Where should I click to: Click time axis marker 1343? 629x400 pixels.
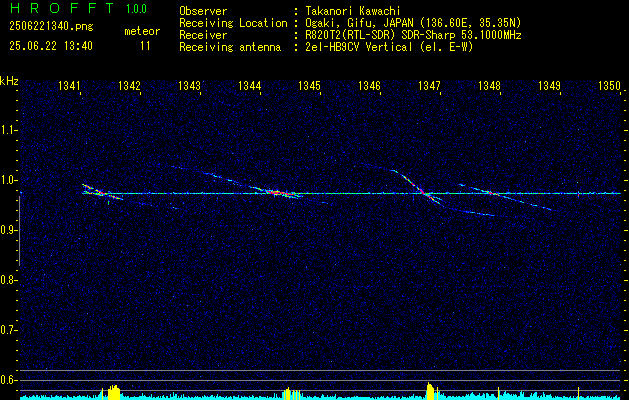click(x=189, y=85)
